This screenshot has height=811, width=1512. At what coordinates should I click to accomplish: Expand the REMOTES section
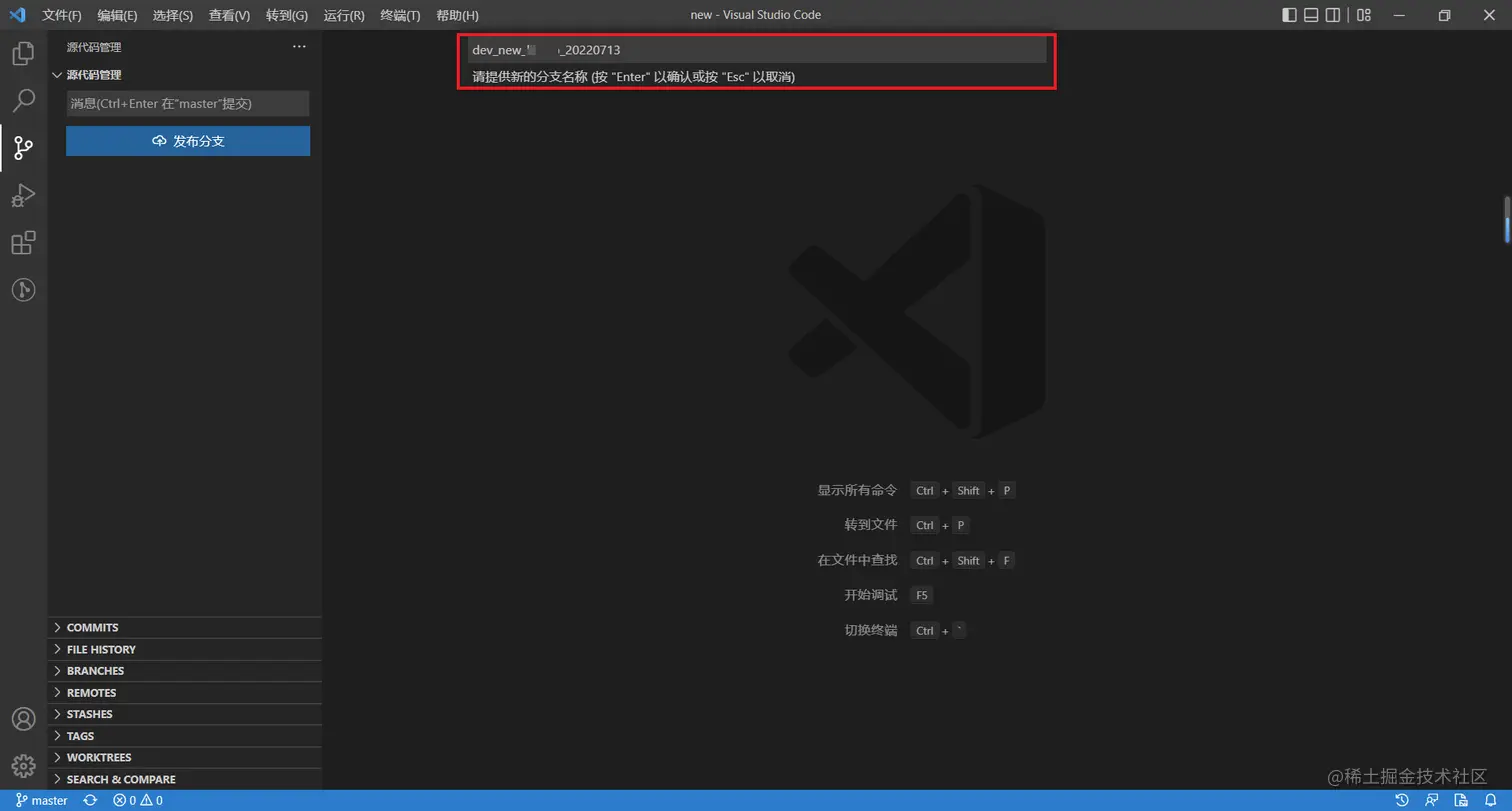[x=185, y=692]
